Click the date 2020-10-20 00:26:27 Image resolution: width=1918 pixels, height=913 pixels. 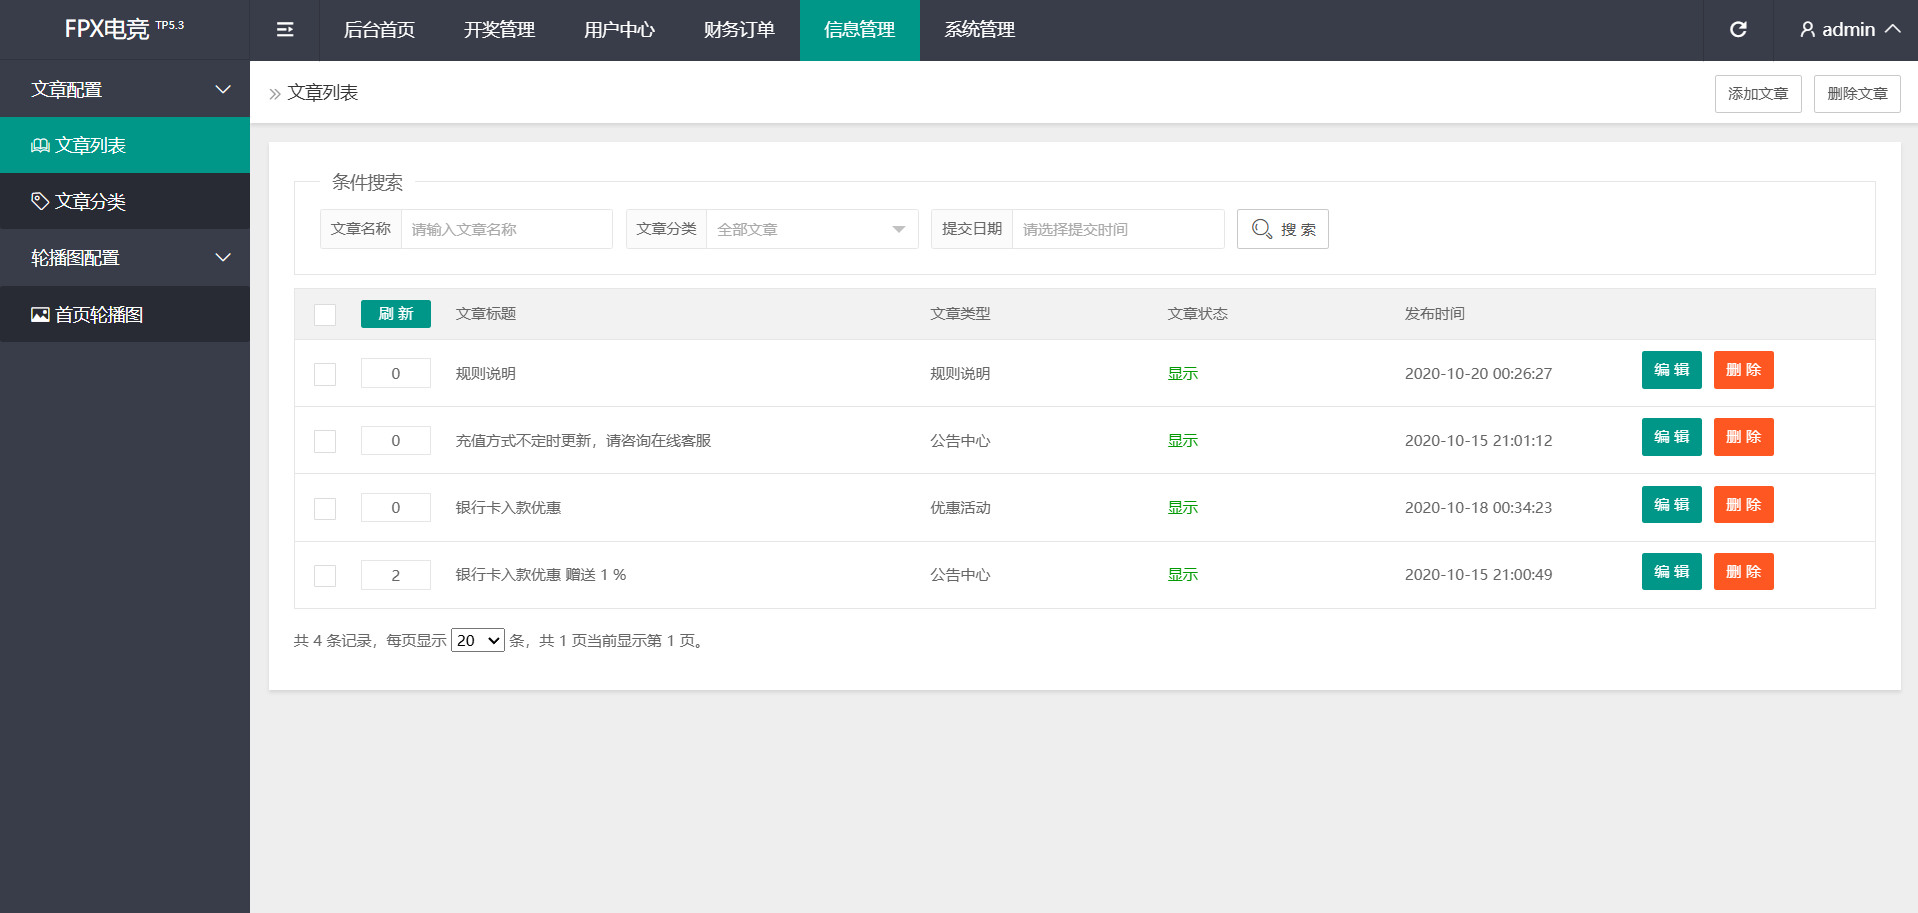[1478, 374]
